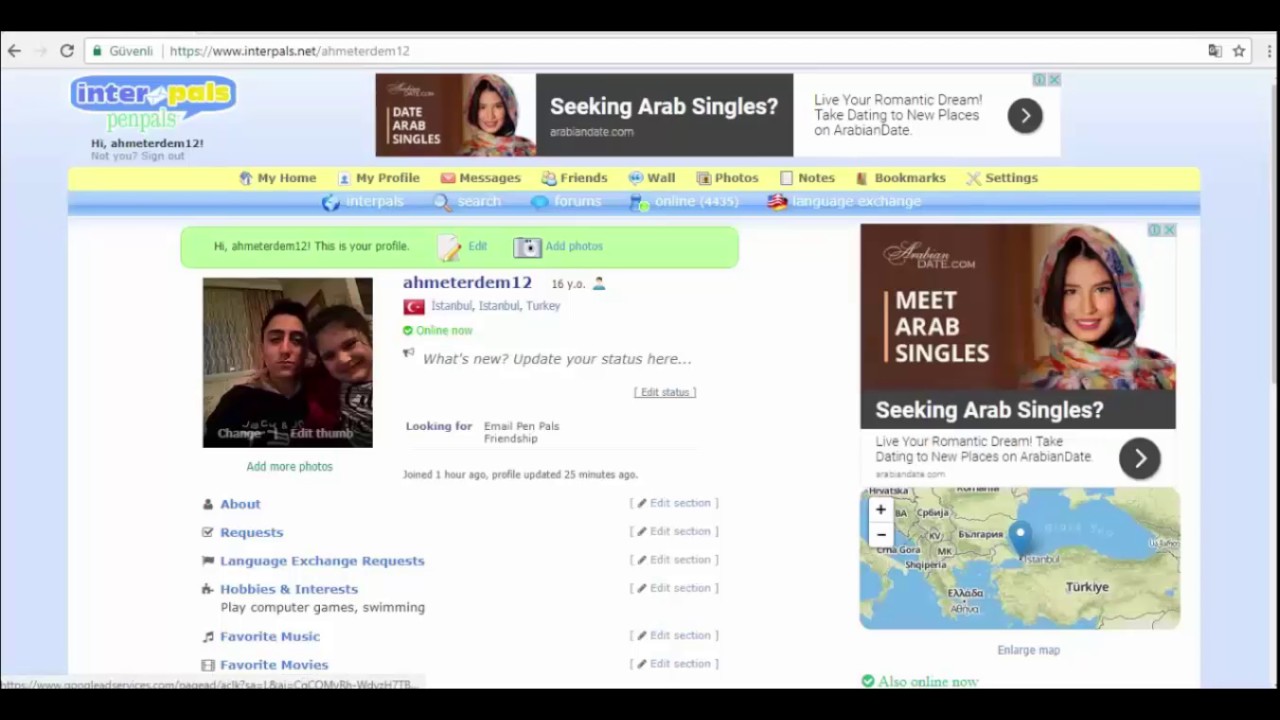Screen dimensions: 1280x720
Task: Click the interpals link in blue bar
Action: point(362,202)
